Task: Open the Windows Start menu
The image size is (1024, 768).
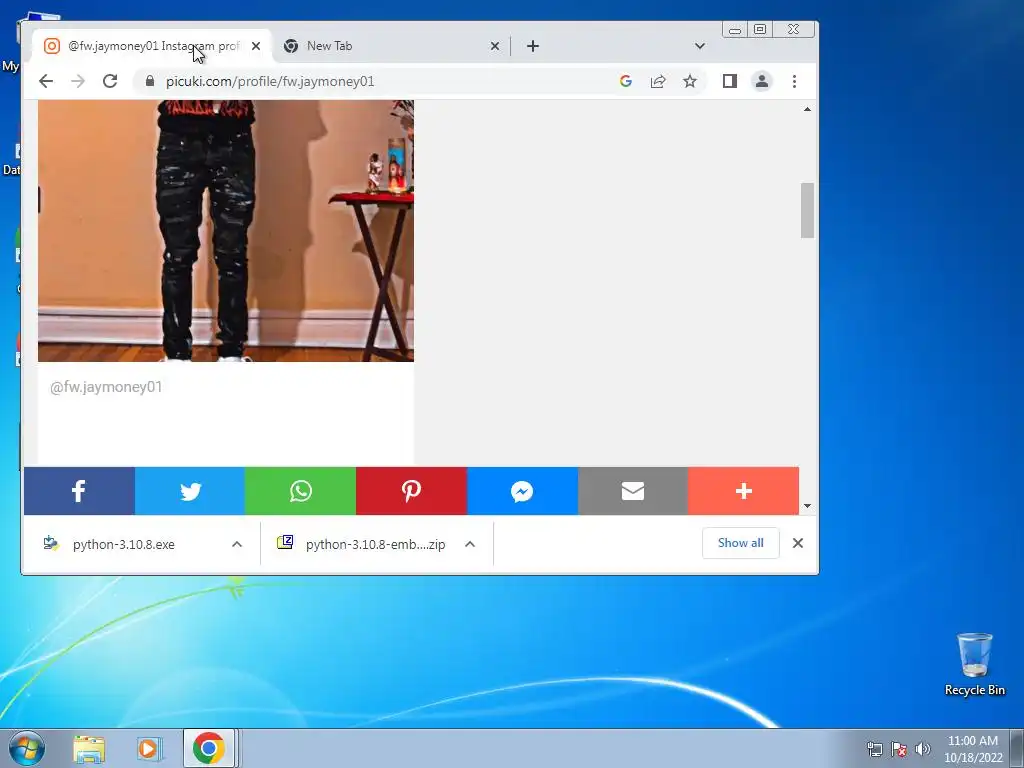Action: tap(27, 748)
